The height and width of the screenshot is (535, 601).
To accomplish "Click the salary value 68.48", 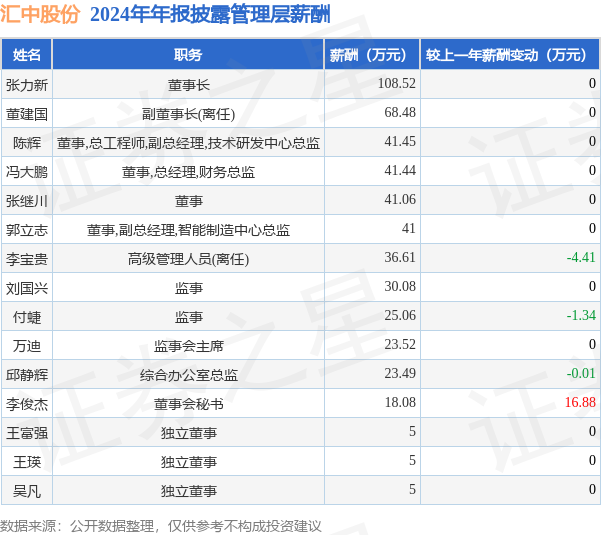I will point(400,113).
